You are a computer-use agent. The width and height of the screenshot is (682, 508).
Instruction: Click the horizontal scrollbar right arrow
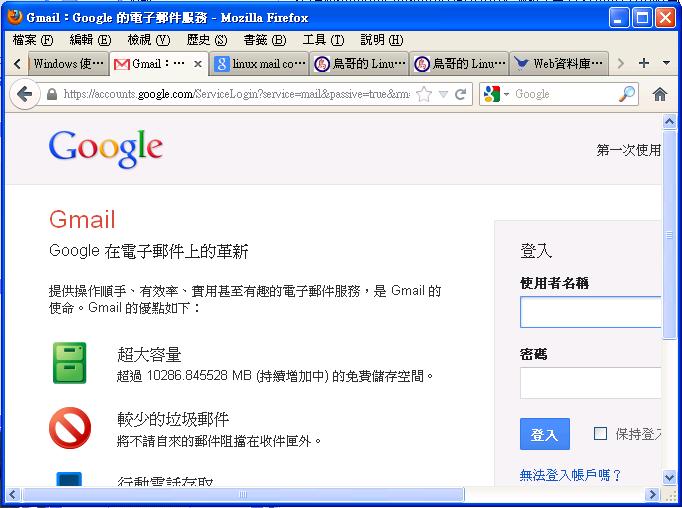(652, 494)
